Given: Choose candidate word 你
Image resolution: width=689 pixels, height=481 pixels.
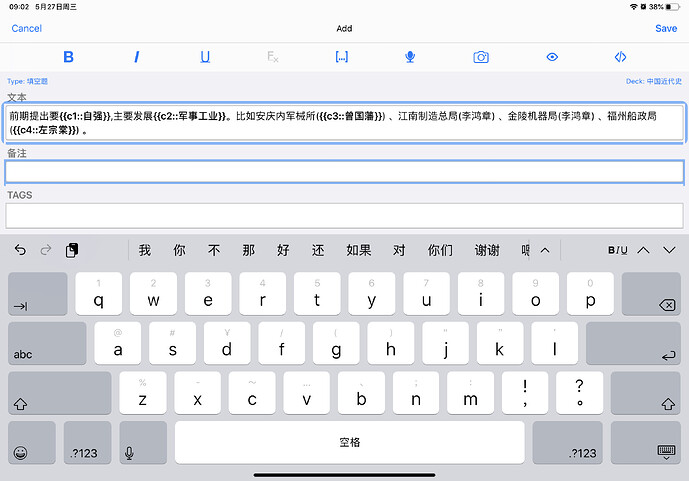Looking at the screenshot, I should (179, 250).
